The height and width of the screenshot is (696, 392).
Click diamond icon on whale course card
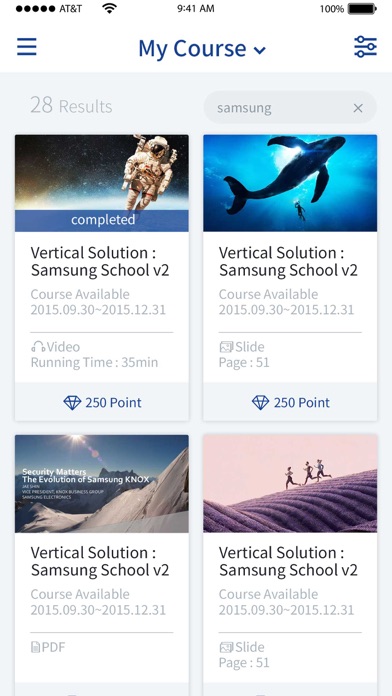coord(260,403)
